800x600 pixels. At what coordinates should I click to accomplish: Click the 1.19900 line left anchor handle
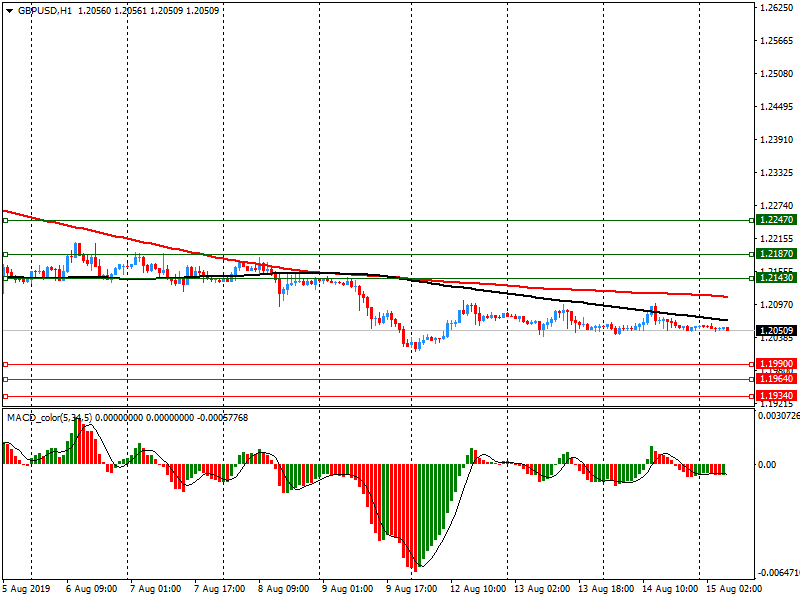pos(6,364)
